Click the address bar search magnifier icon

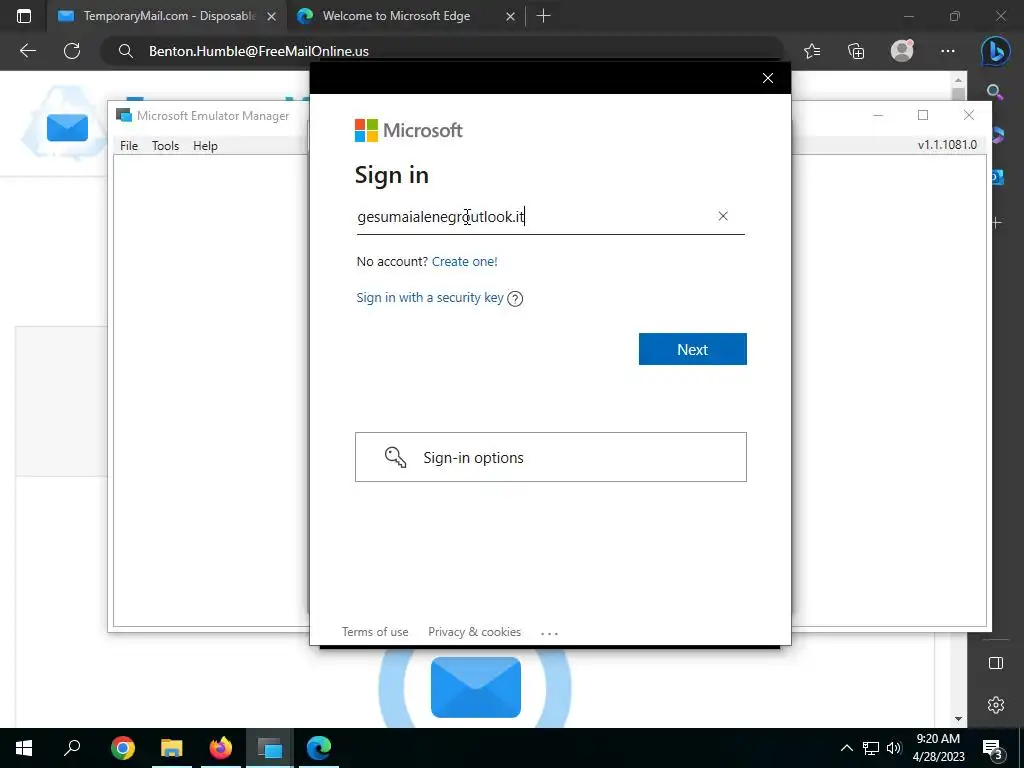click(x=125, y=51)
